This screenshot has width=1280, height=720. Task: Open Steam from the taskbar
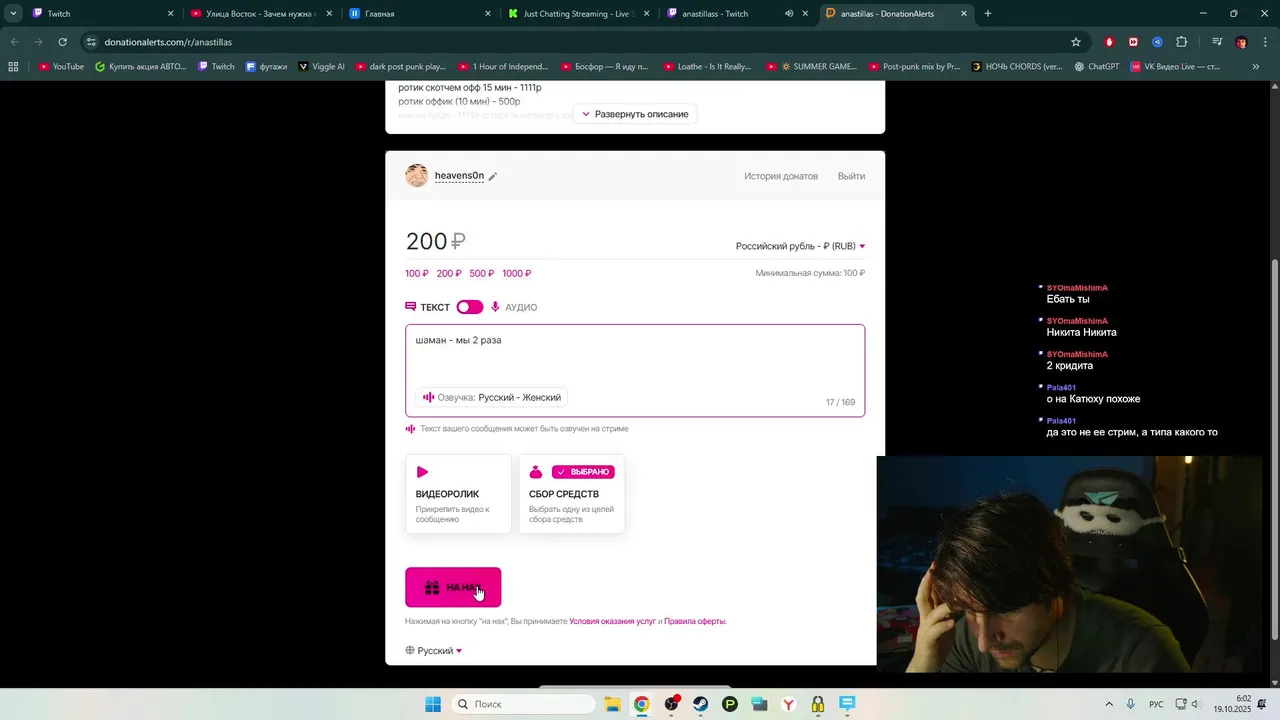pyautogui.click(x=700, y=704)
